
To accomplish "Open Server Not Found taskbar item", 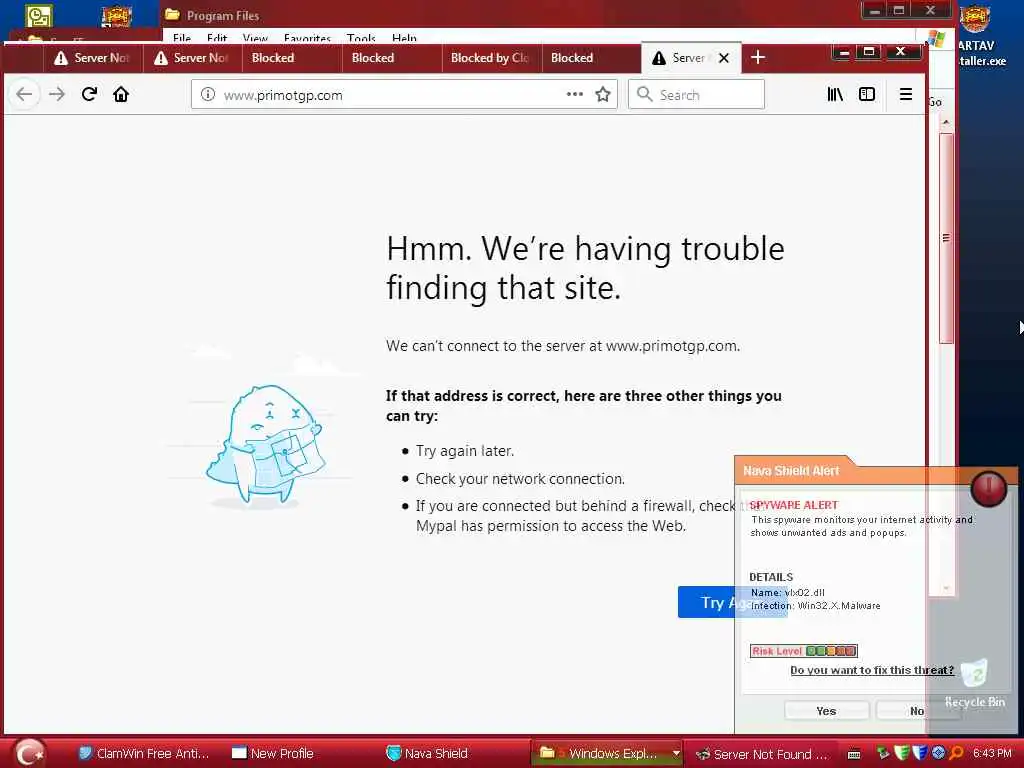I will (763, 754).
